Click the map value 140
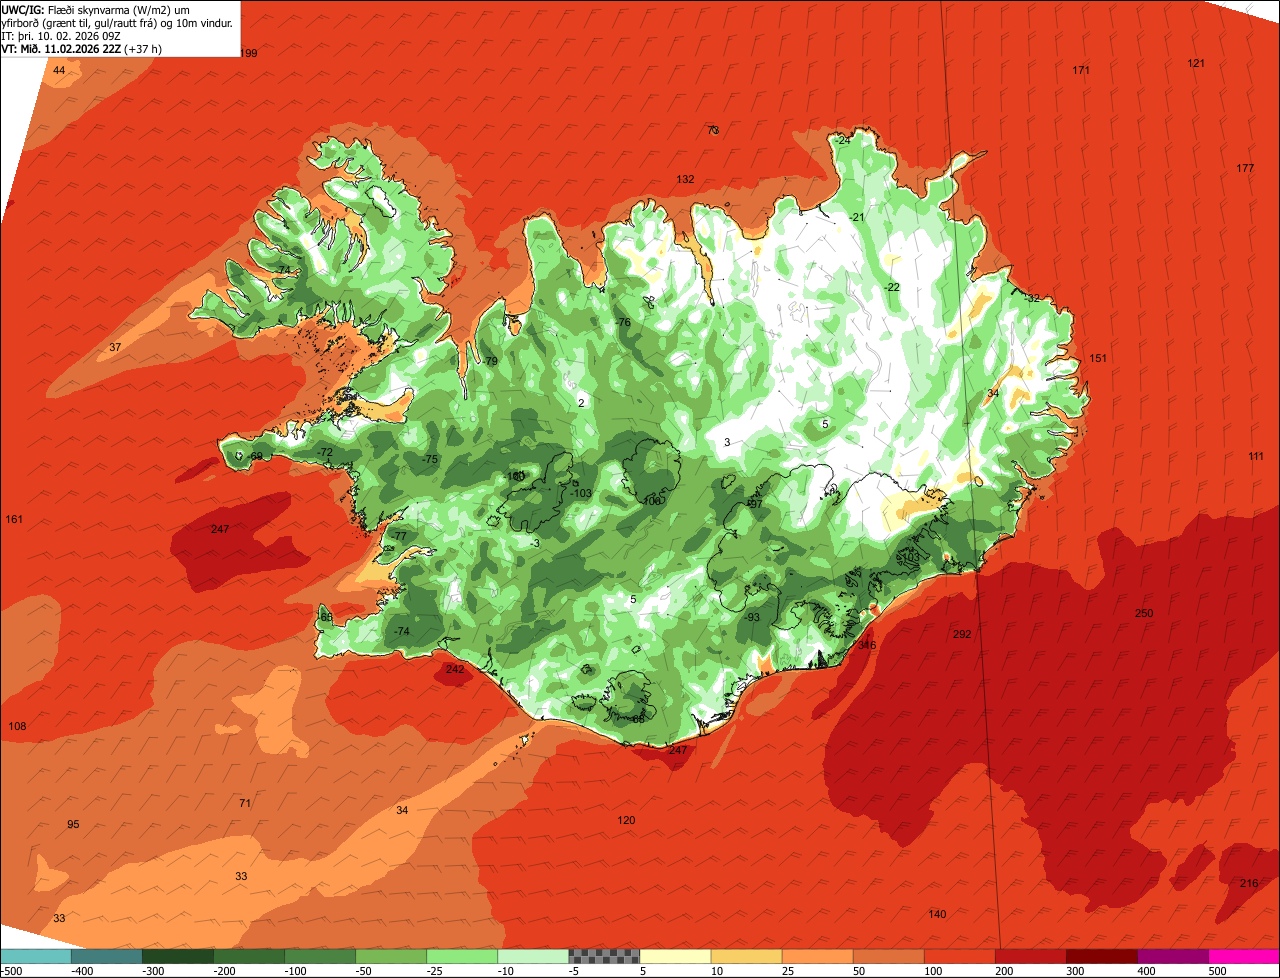 click(937, 914)
